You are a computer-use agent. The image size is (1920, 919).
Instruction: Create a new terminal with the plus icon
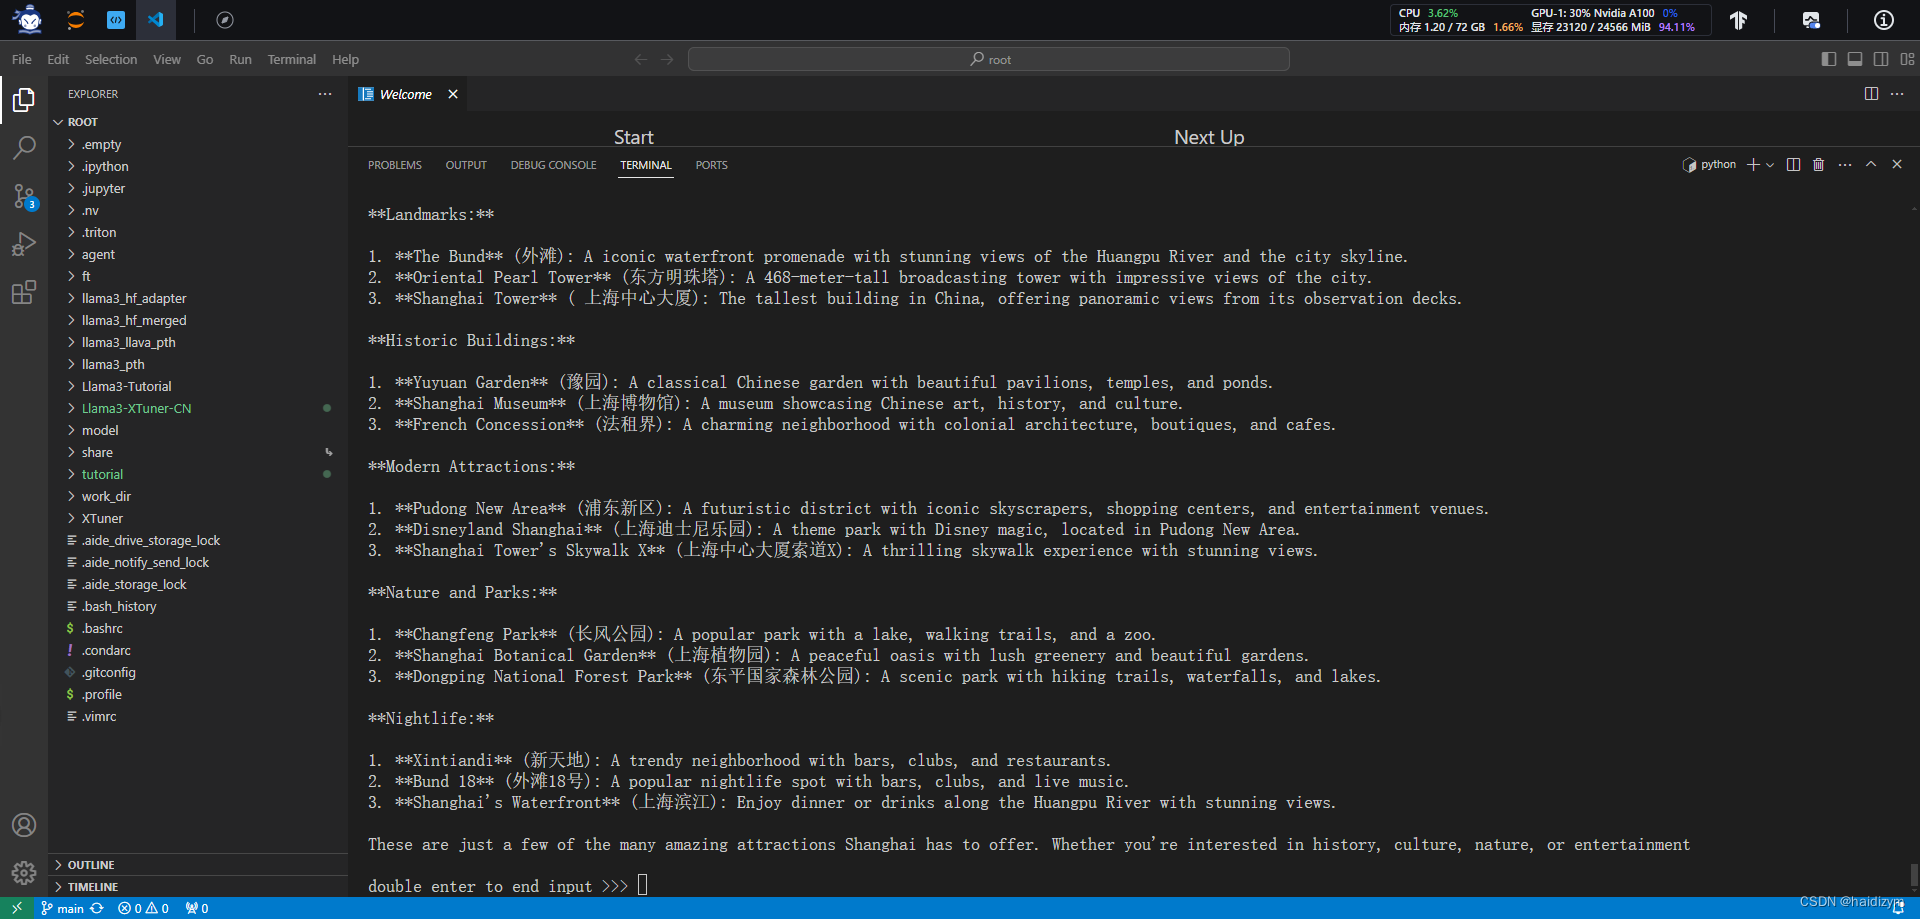point(1755,164)
